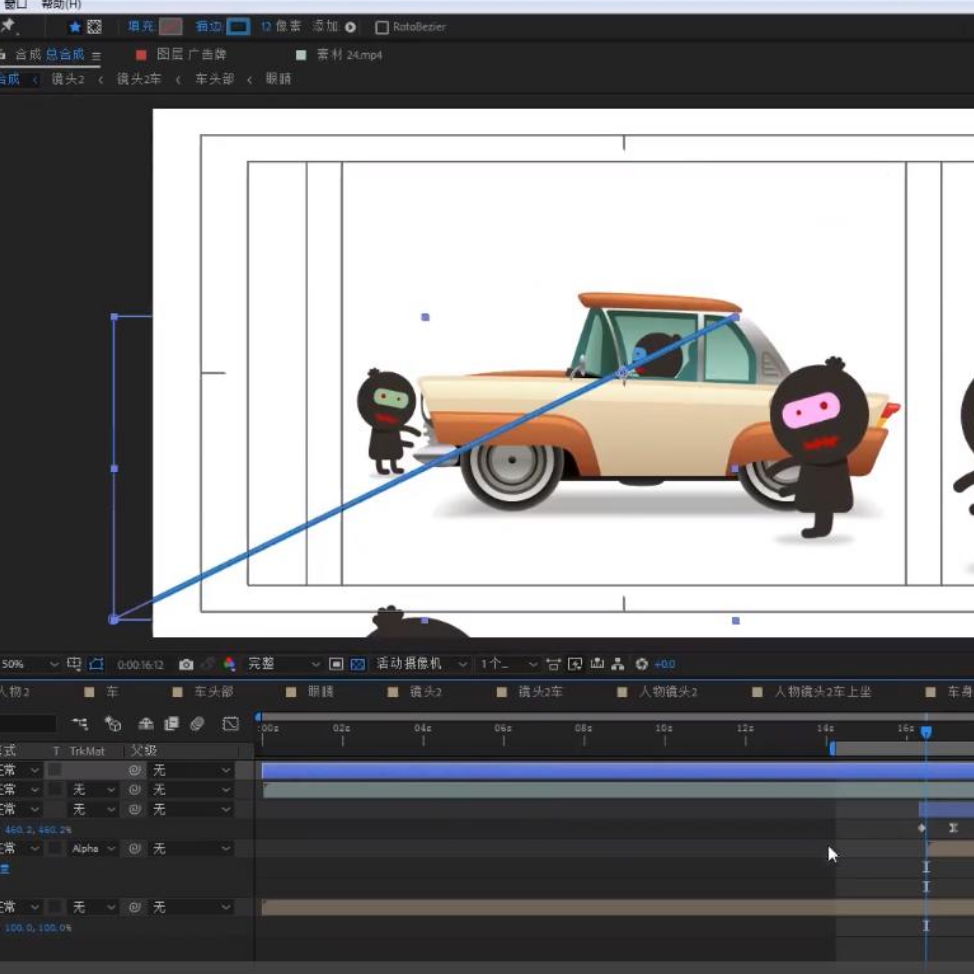Viewport: 974px width, 974px height.
Task: Click the reset exposure icon
Action: 641,664
